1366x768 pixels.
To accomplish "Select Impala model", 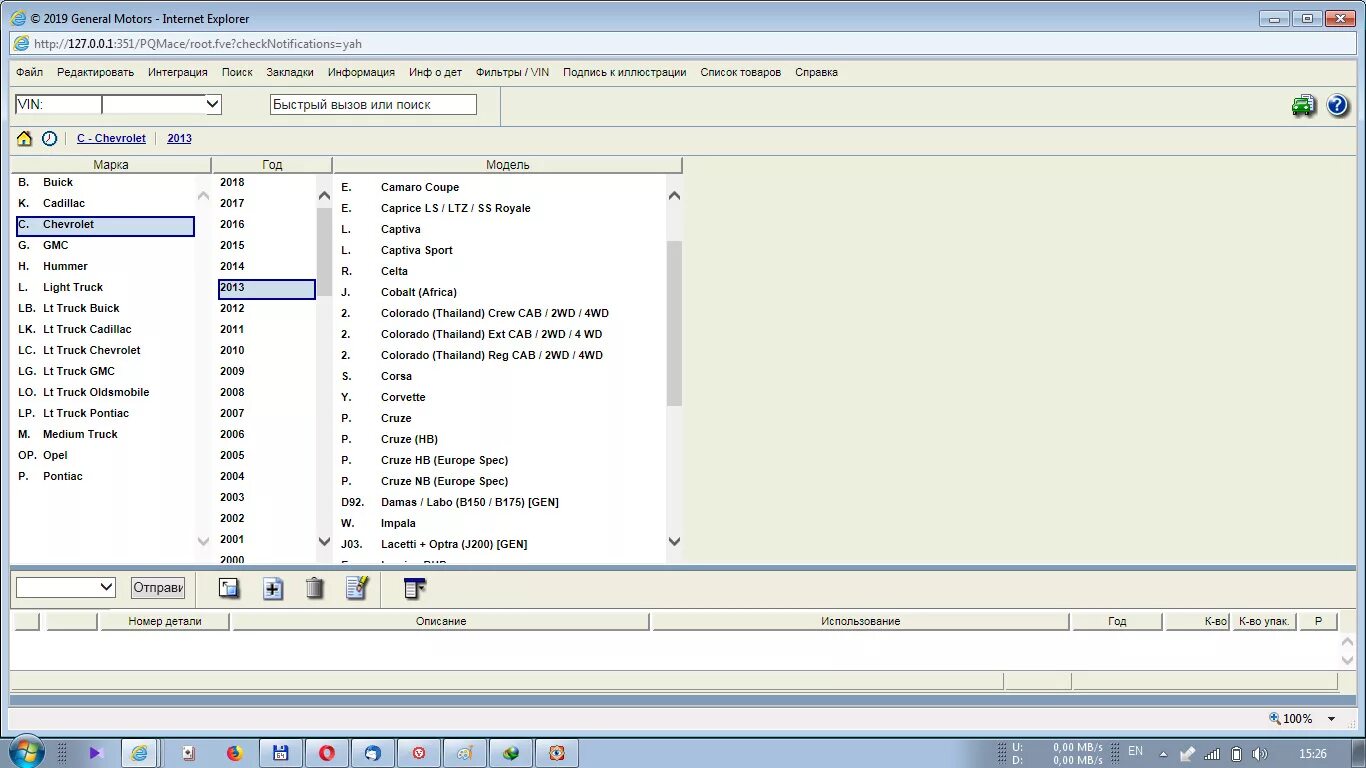I will click(398, 523).
